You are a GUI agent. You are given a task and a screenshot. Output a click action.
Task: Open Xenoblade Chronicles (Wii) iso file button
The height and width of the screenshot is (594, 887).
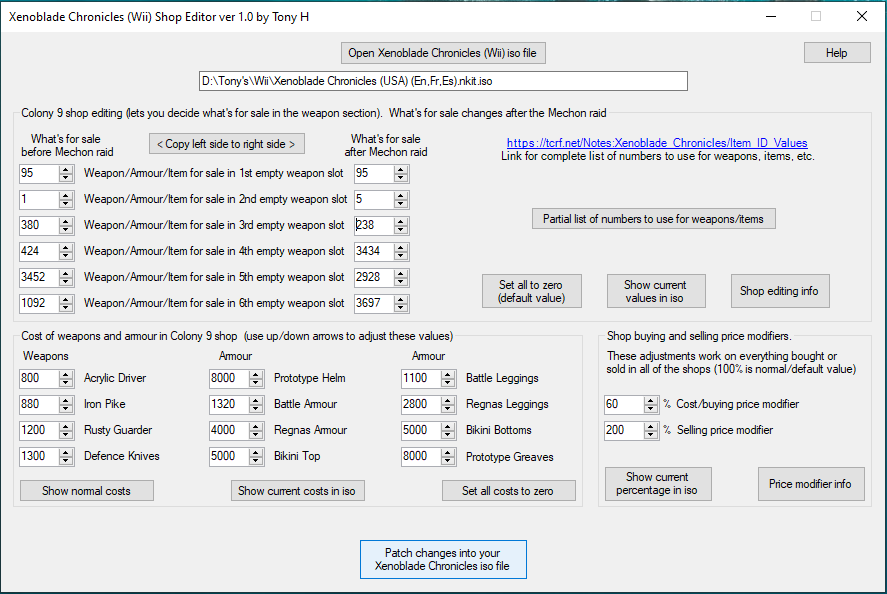click(x=443, y=53)
